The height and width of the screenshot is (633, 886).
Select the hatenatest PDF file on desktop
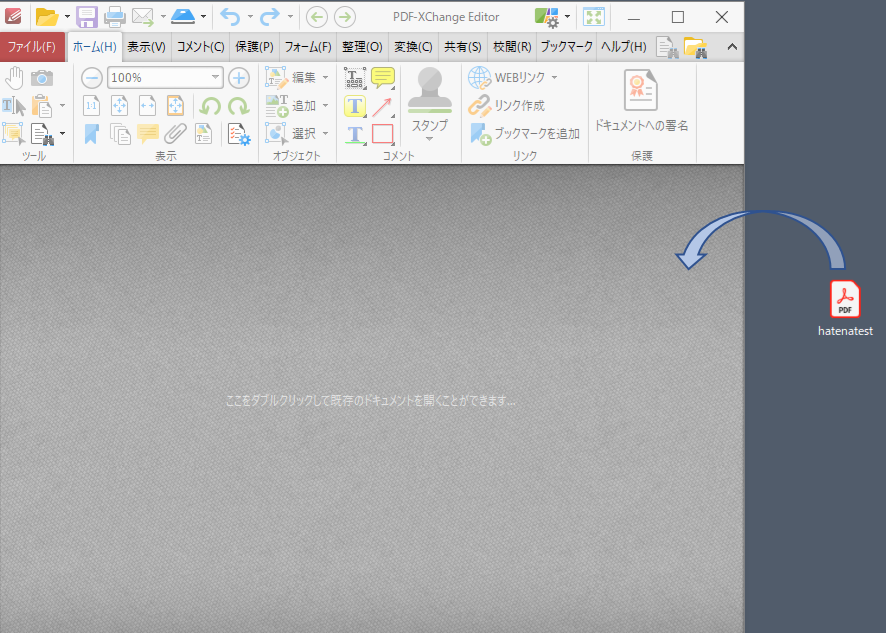pyautogui.click(x=845, y=309)
